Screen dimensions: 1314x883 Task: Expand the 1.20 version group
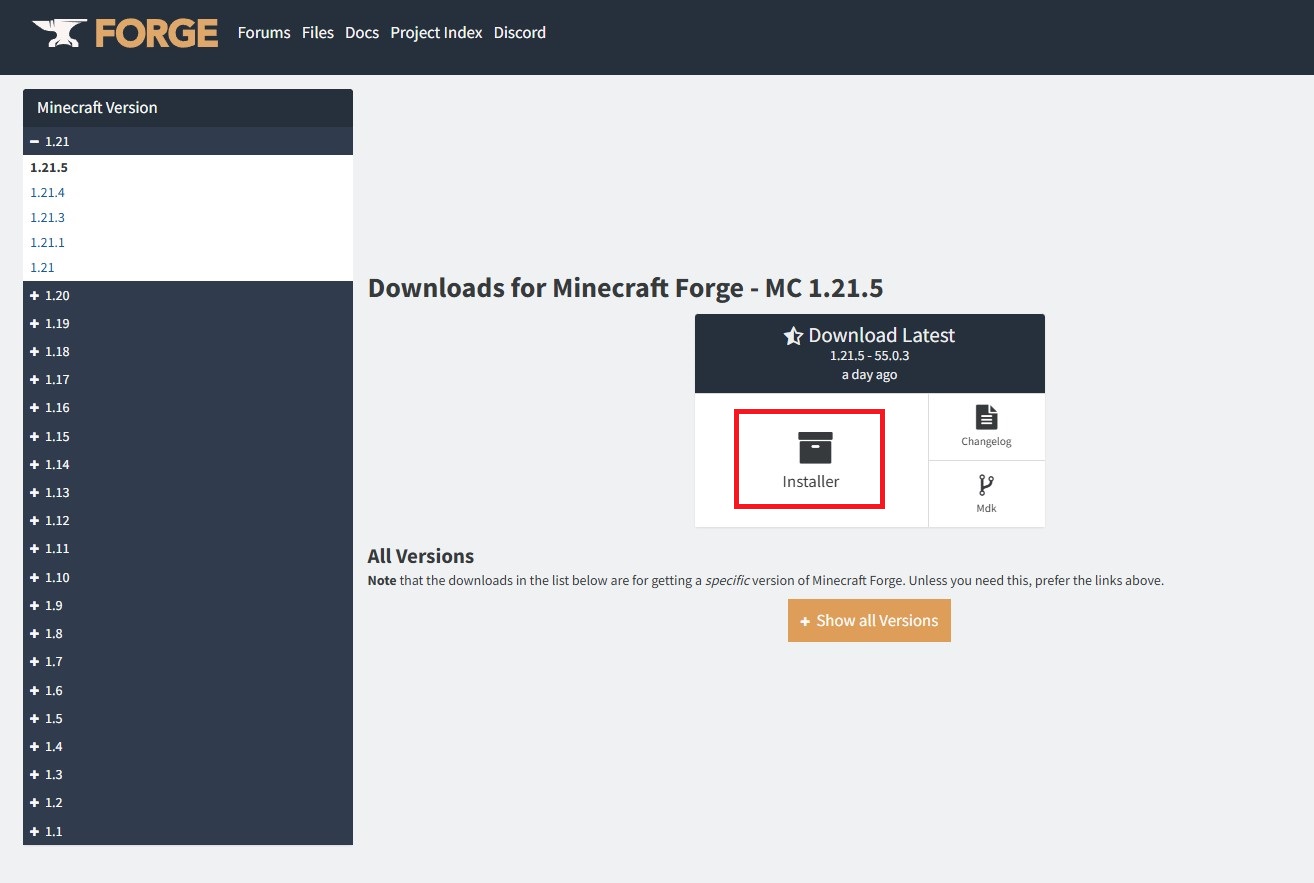[188, 295]
